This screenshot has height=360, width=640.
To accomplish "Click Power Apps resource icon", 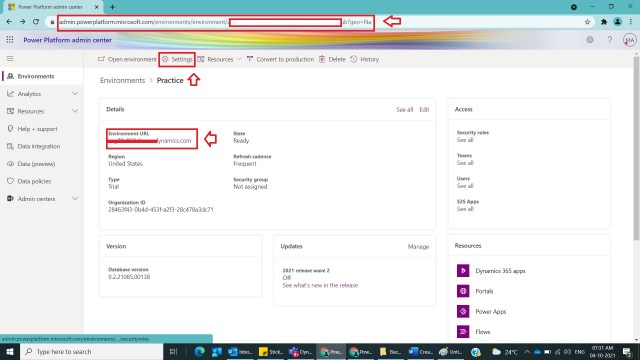I will 463,311.
